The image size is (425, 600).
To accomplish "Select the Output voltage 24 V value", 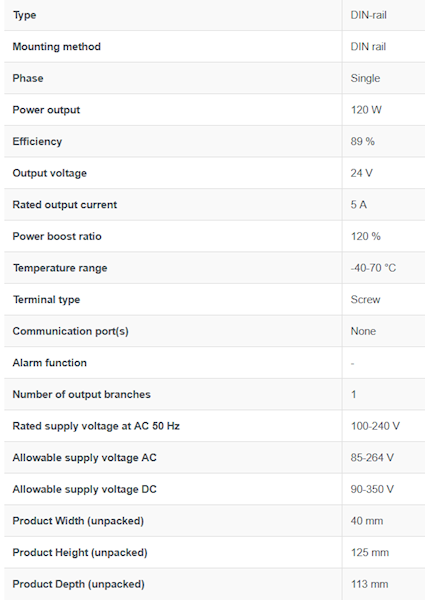I will (361, 173).
